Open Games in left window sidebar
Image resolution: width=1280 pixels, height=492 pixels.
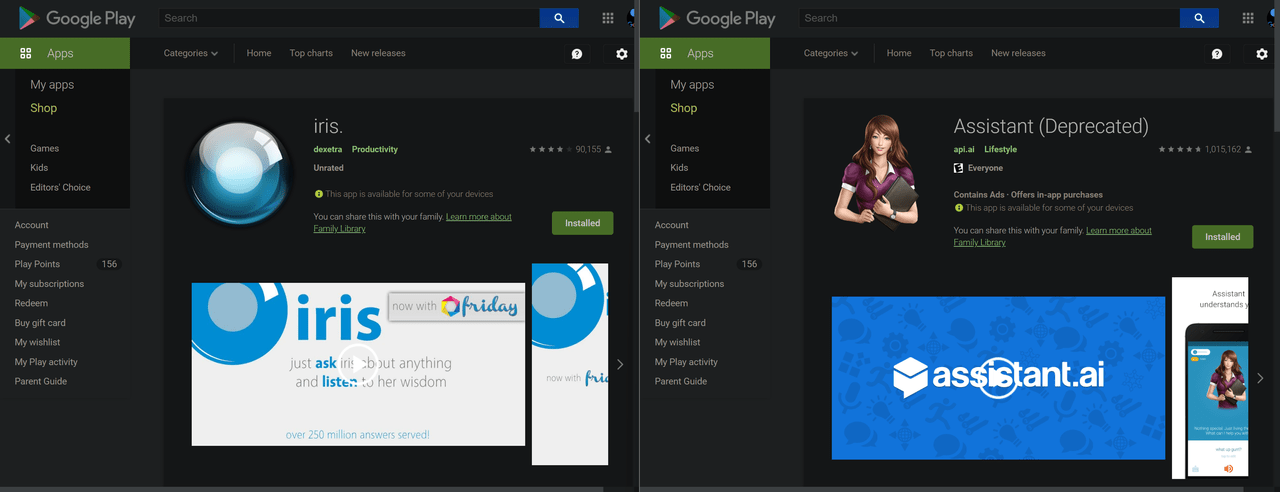[x=44, y=148]
